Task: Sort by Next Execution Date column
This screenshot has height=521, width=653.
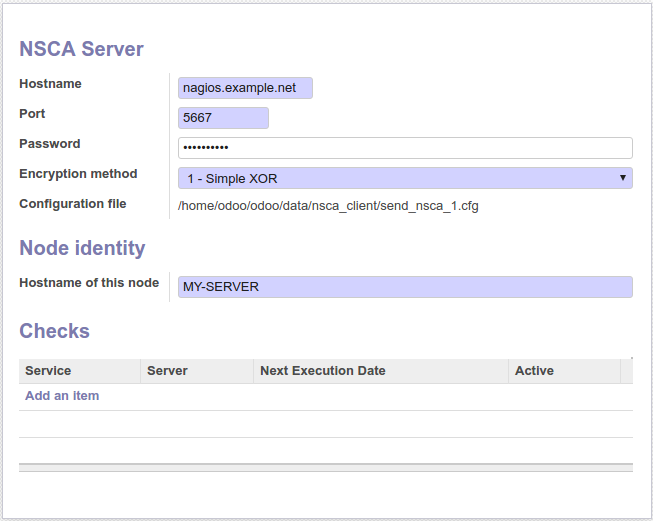Action: (322, 371)
